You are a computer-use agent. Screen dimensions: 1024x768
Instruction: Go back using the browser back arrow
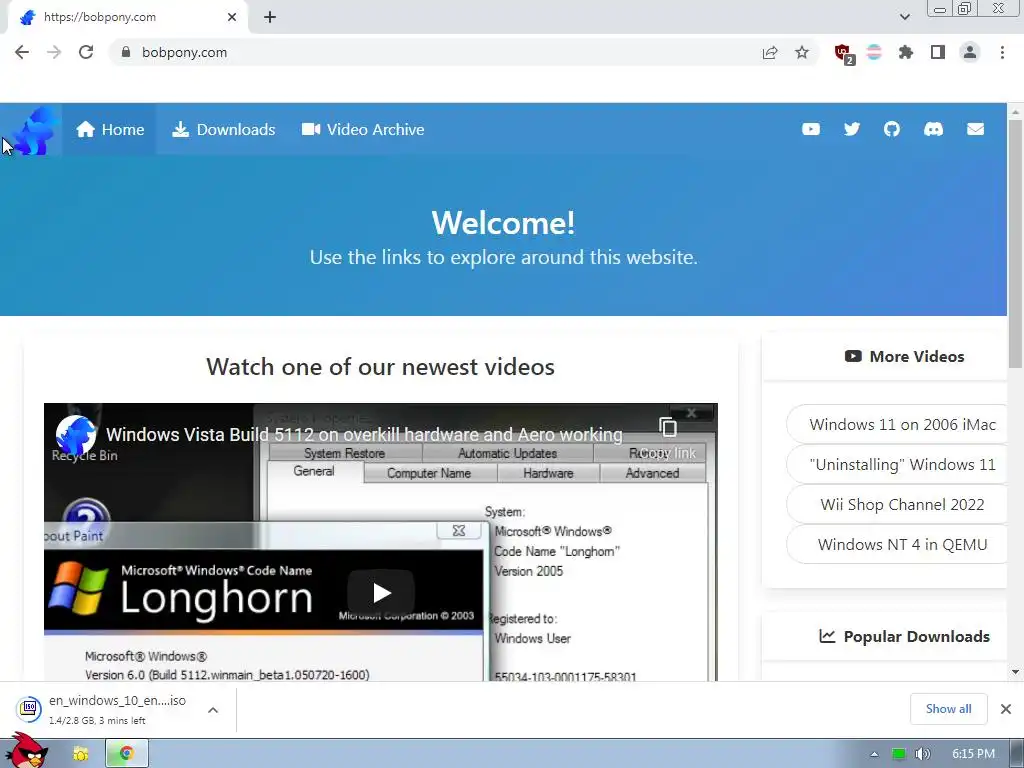click(22, 52)
